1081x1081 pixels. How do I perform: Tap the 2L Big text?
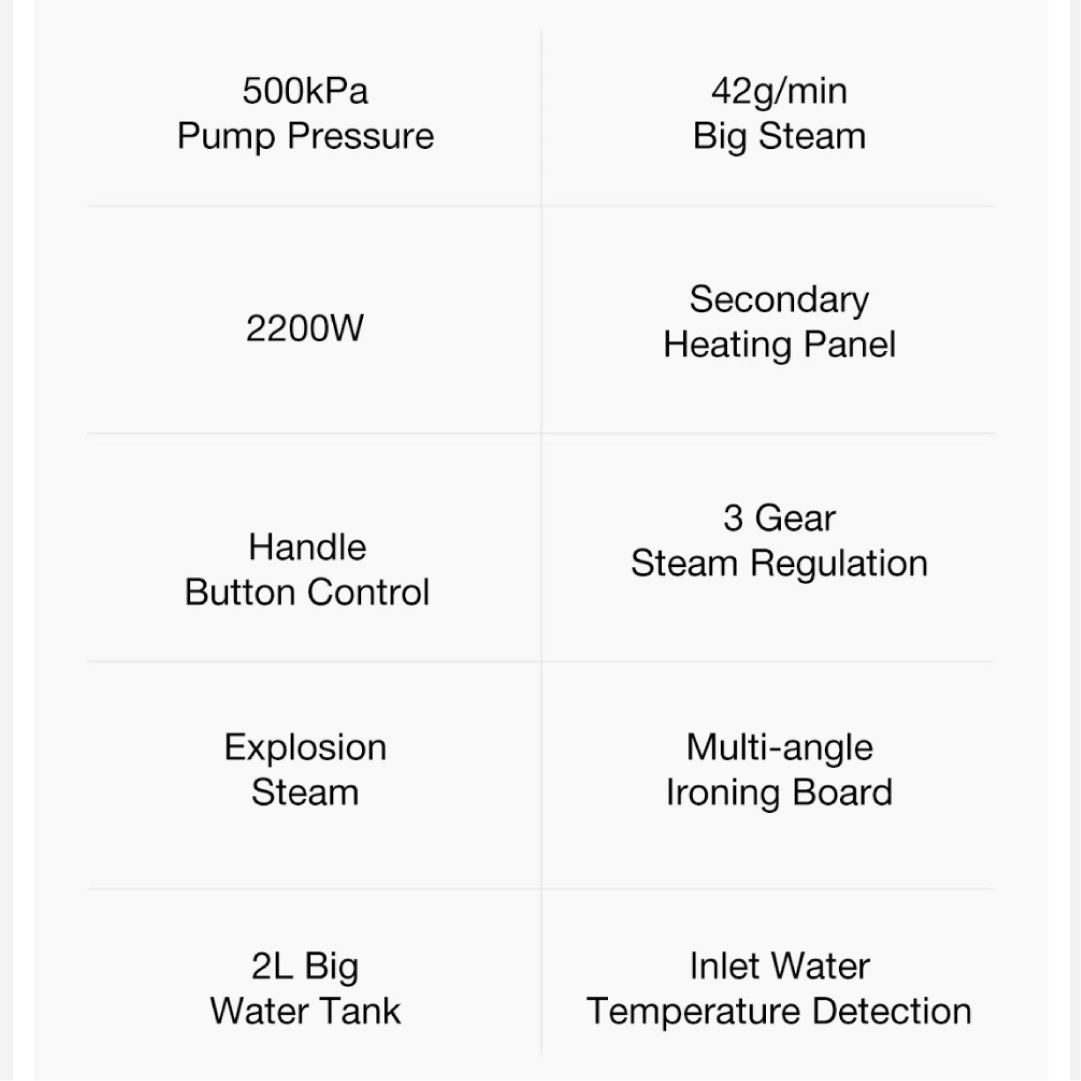[x=305, y=966]
